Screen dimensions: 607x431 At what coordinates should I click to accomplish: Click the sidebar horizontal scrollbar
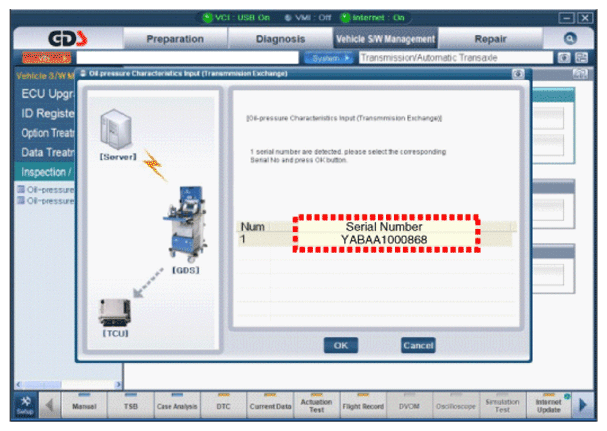point(69,385)
